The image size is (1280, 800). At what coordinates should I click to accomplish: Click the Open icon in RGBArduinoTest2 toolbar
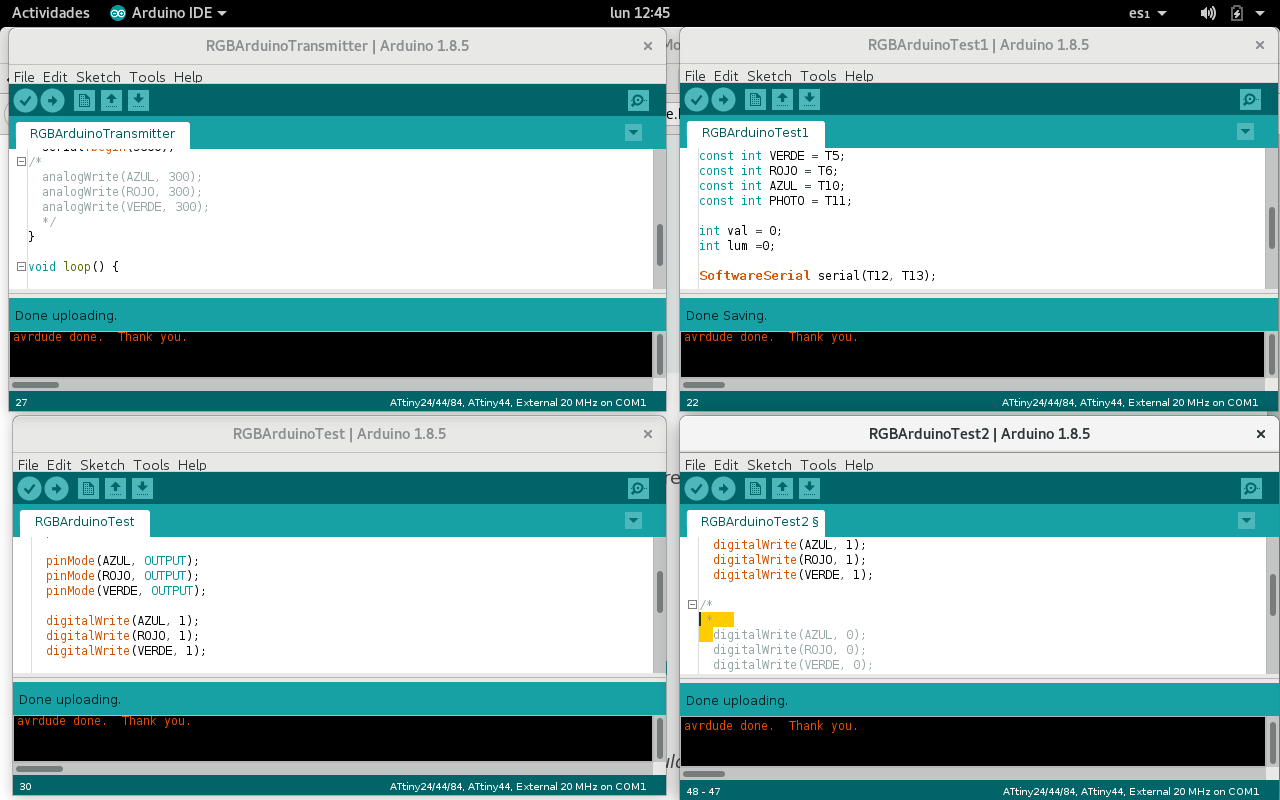[782, 488]
